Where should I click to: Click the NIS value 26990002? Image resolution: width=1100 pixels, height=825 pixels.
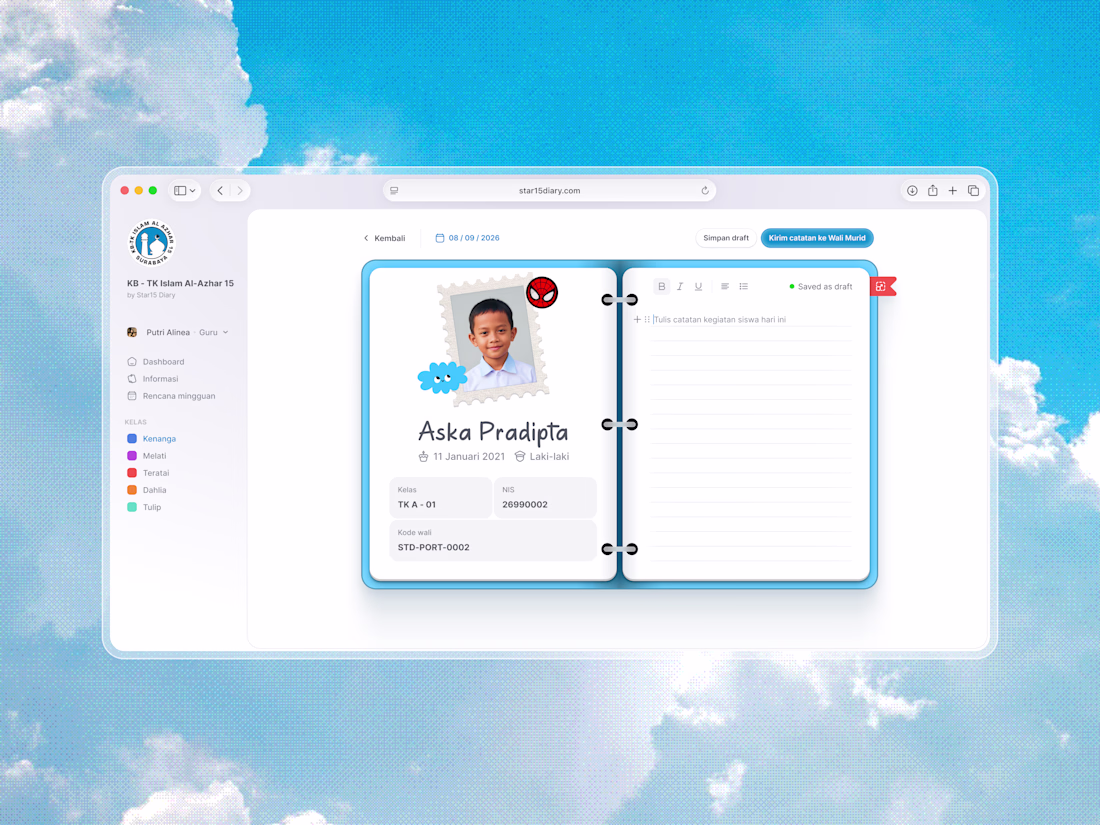525,504
